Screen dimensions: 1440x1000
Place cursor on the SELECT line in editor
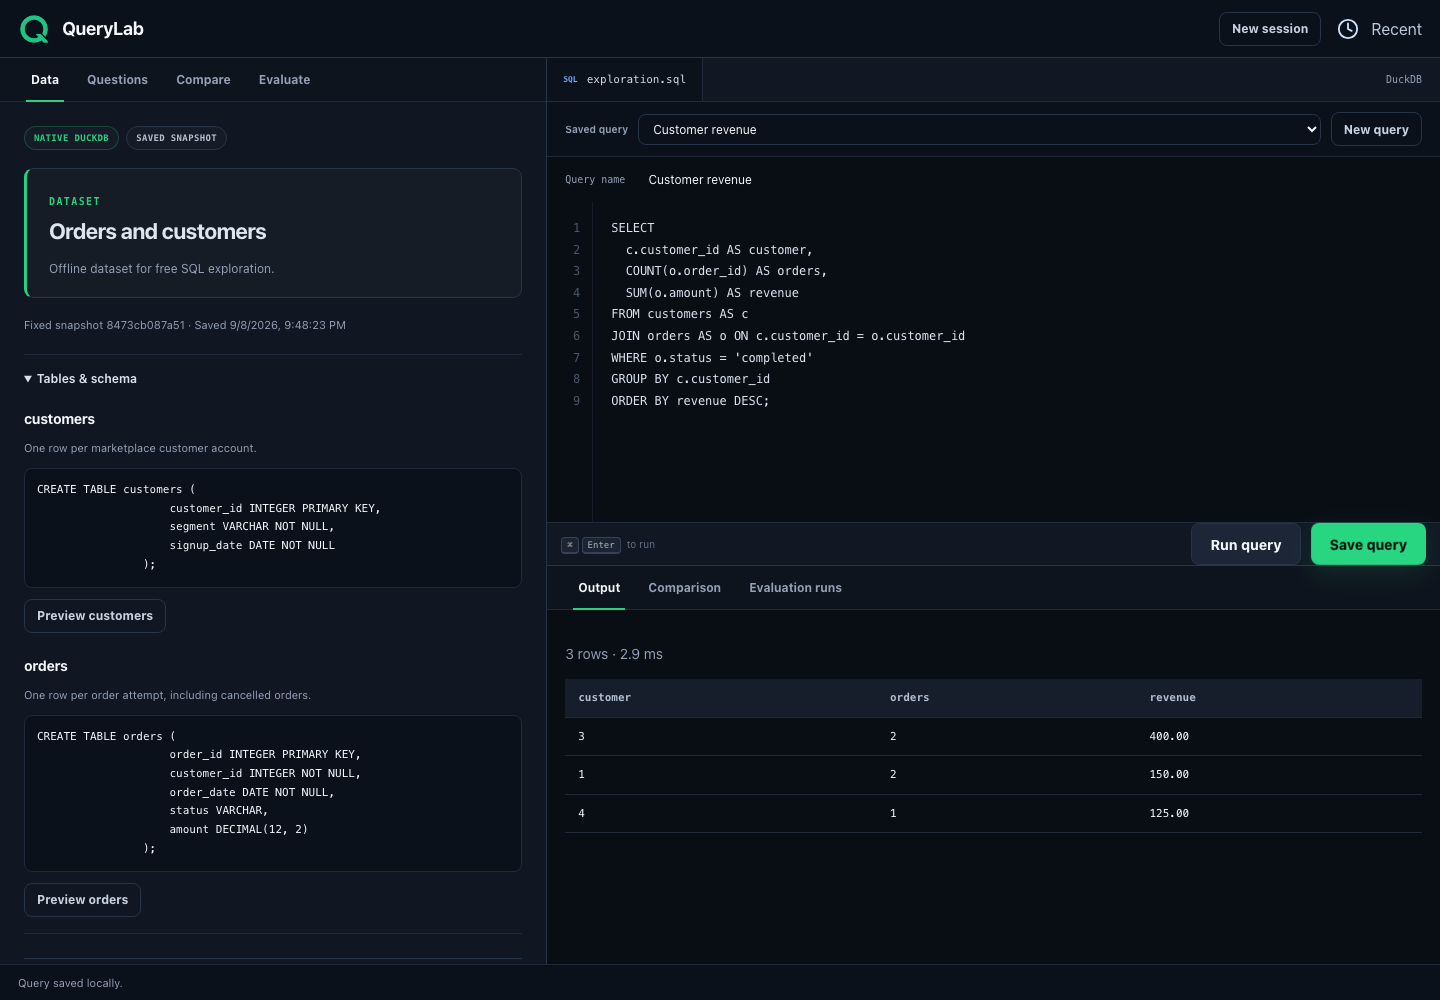click(x=633, y=228)
